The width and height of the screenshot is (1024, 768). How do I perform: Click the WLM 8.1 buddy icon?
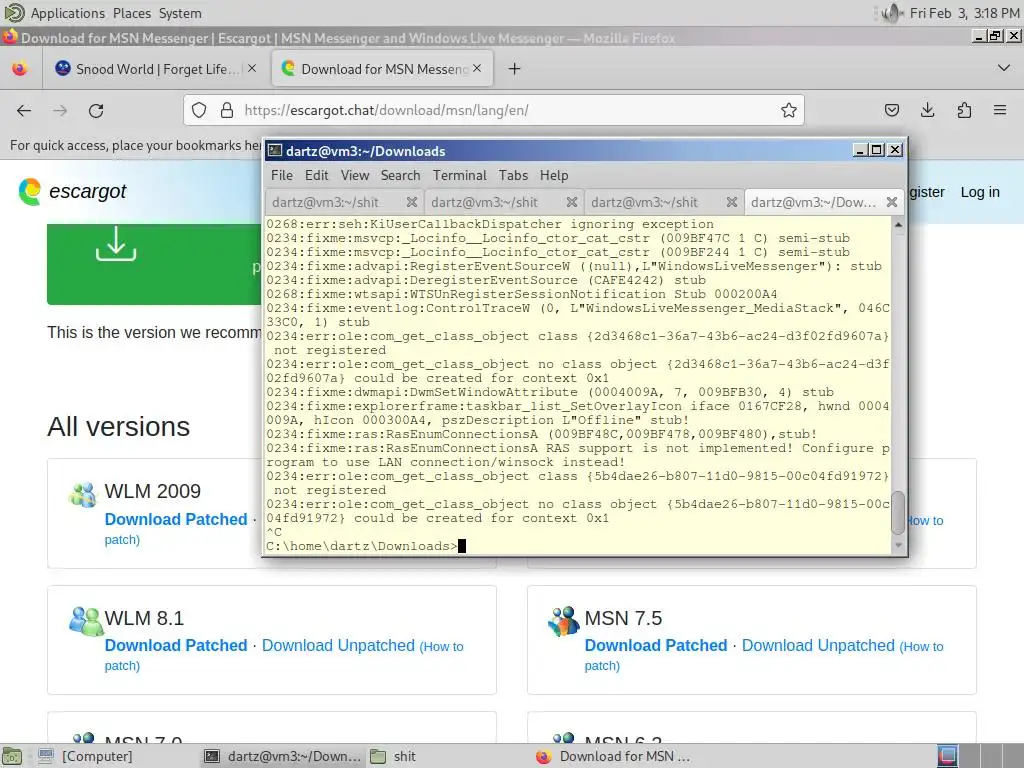86,621
